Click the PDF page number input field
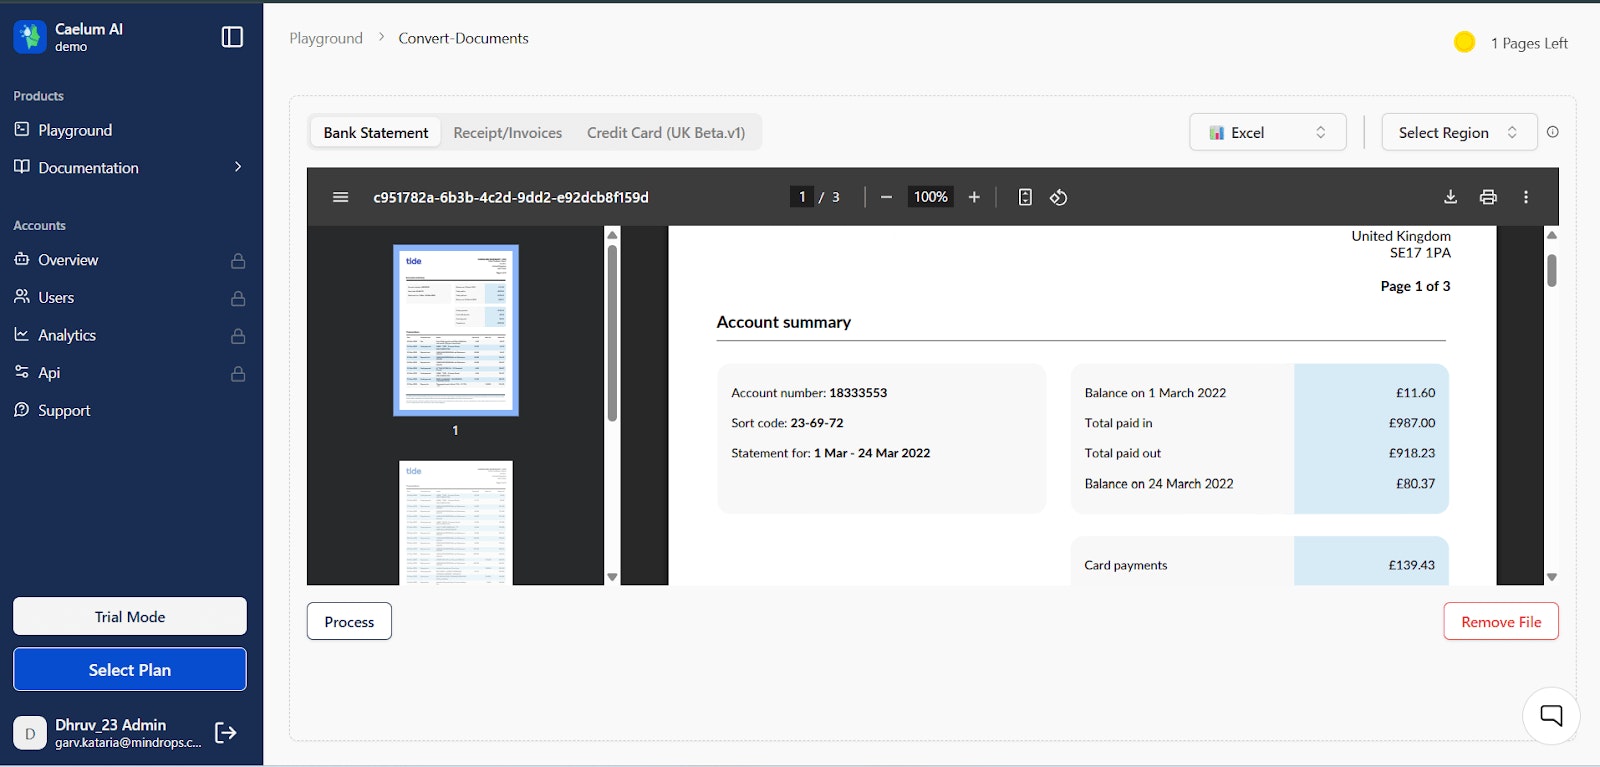 coord(801,197)
